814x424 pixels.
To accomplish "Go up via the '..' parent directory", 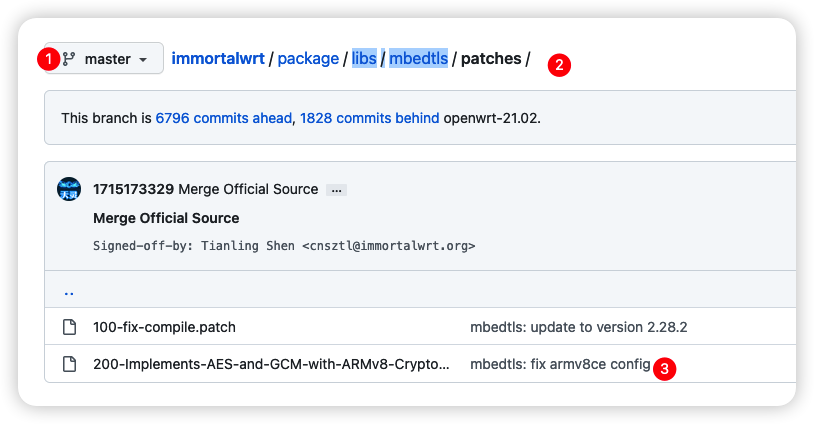I will coord(69,292).
